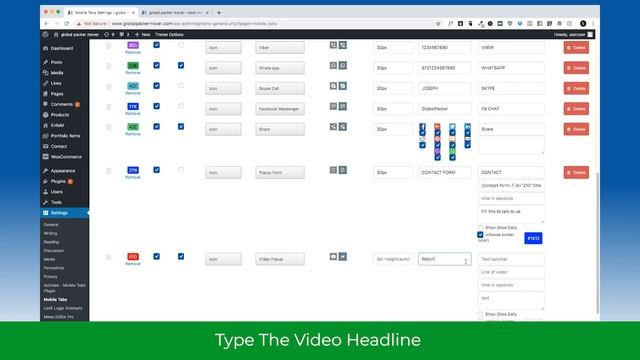Open the Skype Call action dropdown

[x=280, y=88]
